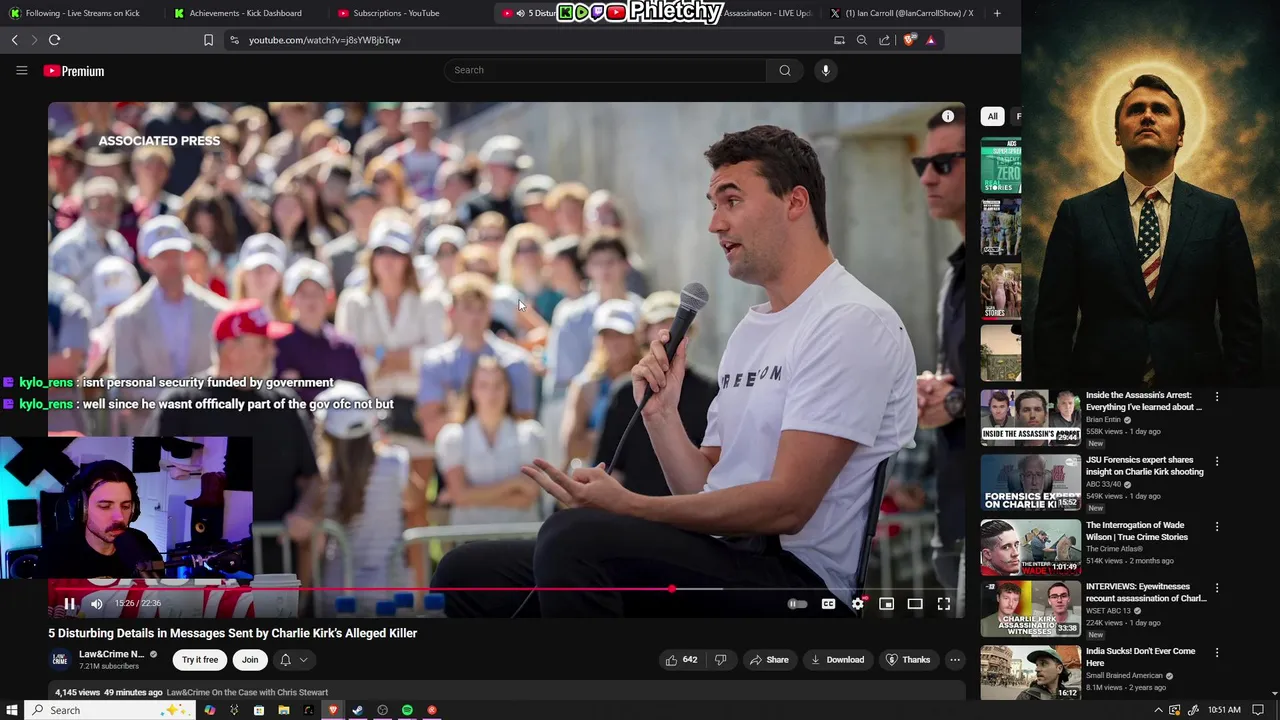Open File Explorer from the taskbar
This screenshot has height=720, width=1280.
(283, 710)
